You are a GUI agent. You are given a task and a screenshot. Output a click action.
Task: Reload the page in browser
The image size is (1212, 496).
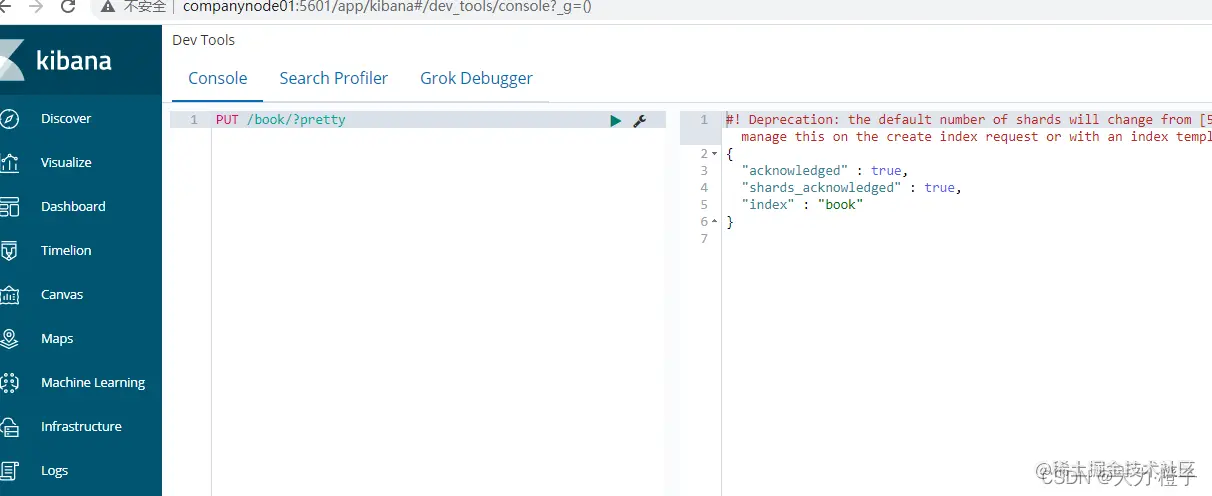(x=68, y=7)
